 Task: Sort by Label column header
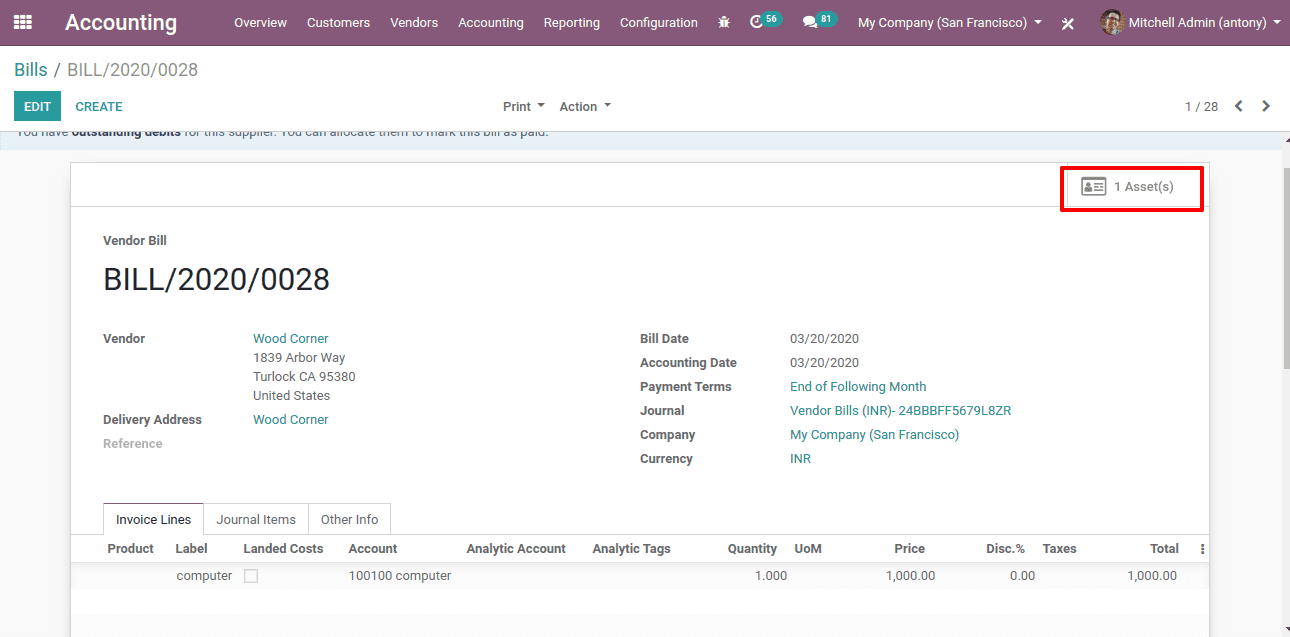pos(191,549)
